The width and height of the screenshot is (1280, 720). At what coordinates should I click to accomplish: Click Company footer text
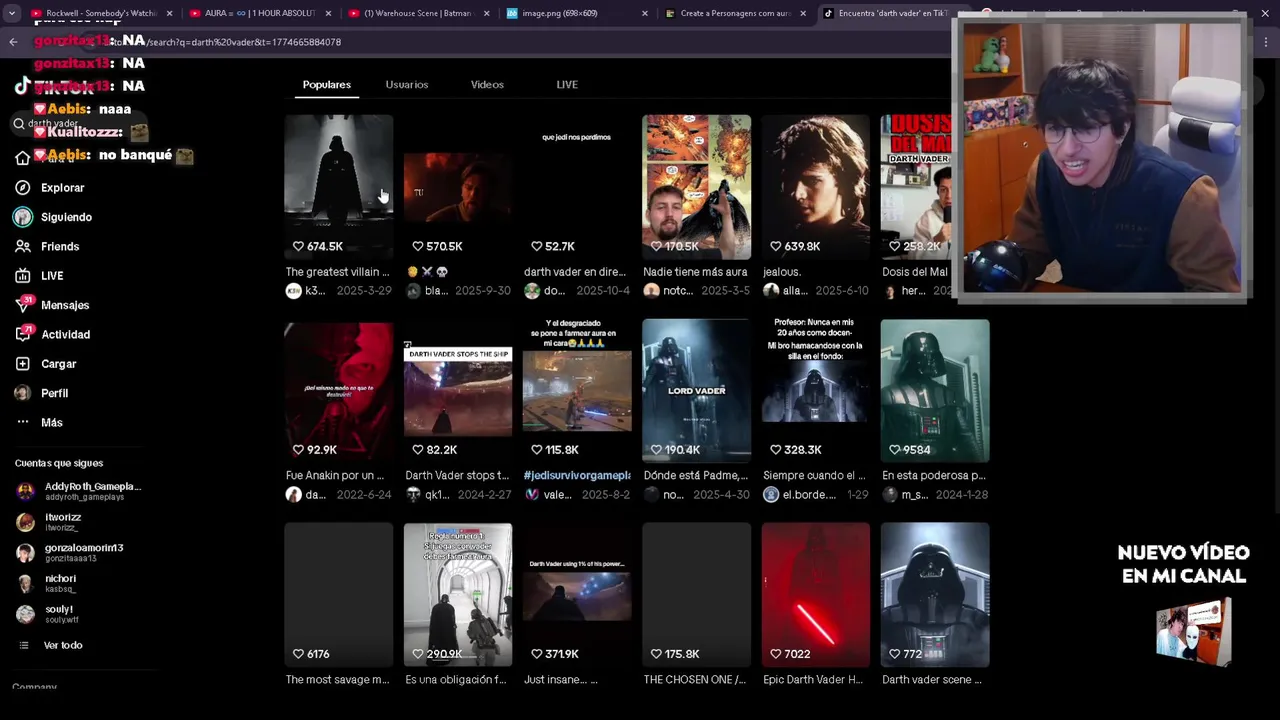coord(34,687)
